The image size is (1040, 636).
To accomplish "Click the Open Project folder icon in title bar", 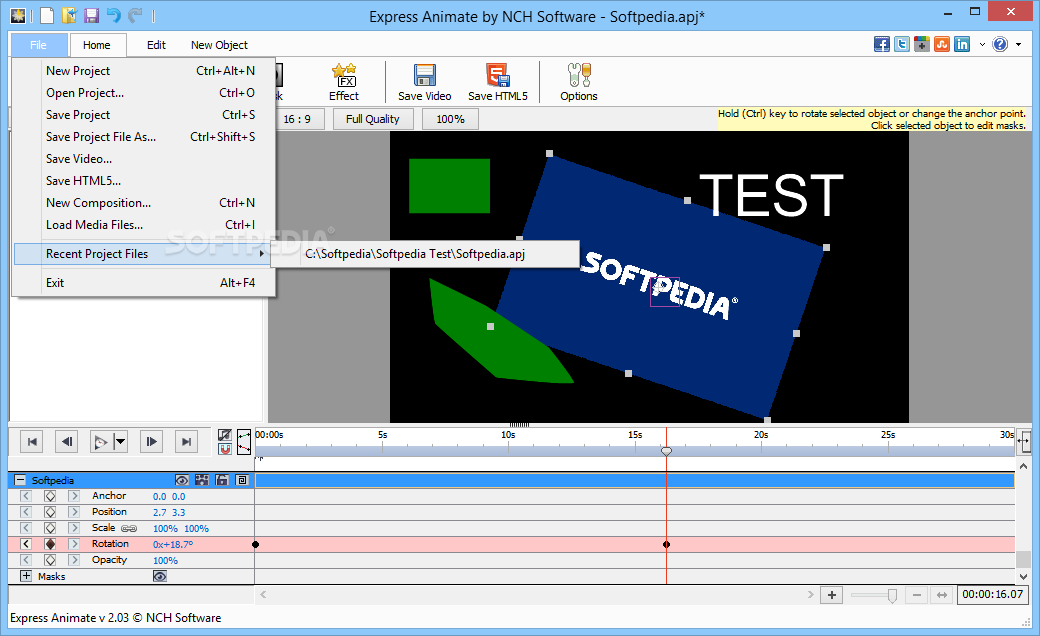I will (x=69, y=15).
